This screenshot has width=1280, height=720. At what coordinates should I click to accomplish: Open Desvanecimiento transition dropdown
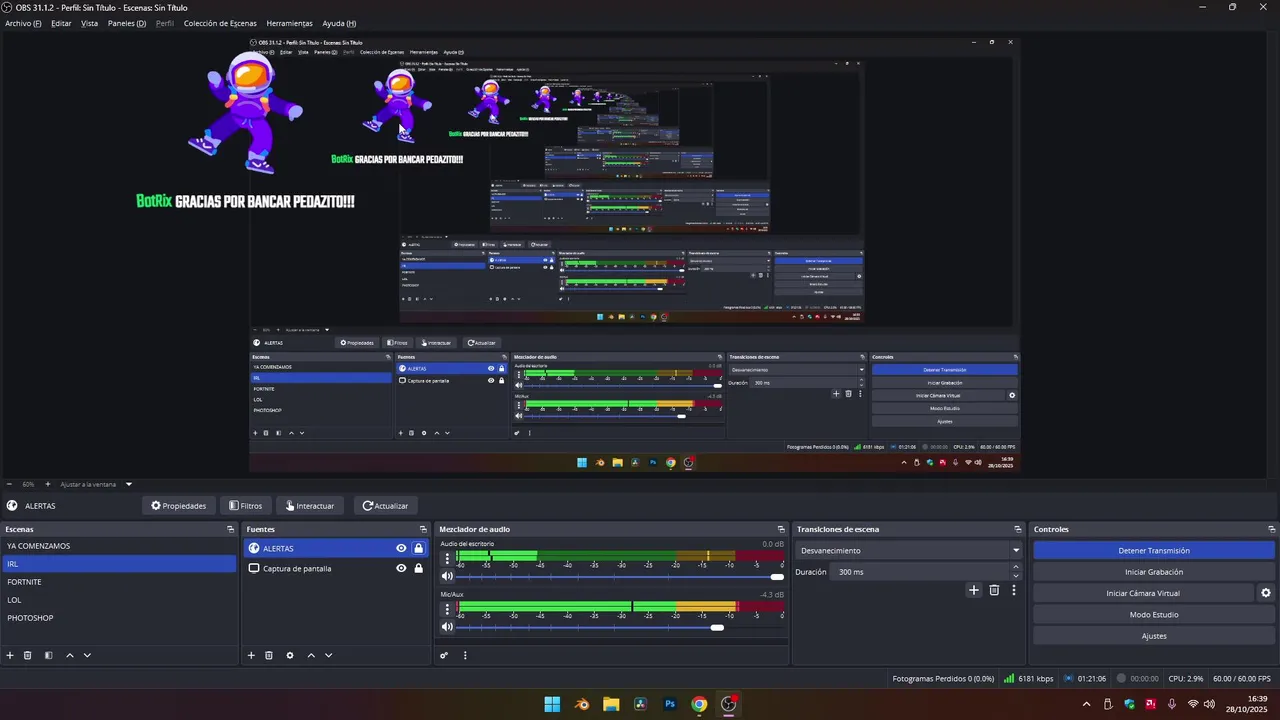point(910,550)
